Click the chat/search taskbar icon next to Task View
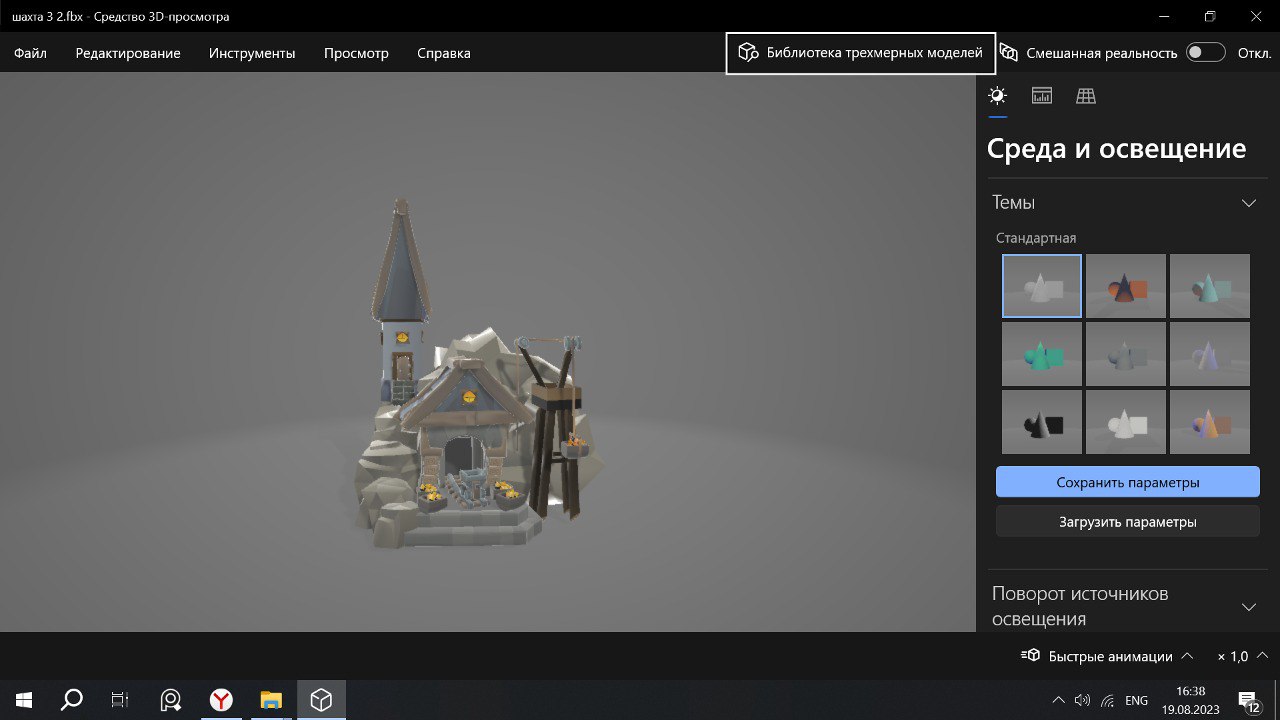This screenshot has height=720, width=1280. pyautogui.click(x=171, y=700)
